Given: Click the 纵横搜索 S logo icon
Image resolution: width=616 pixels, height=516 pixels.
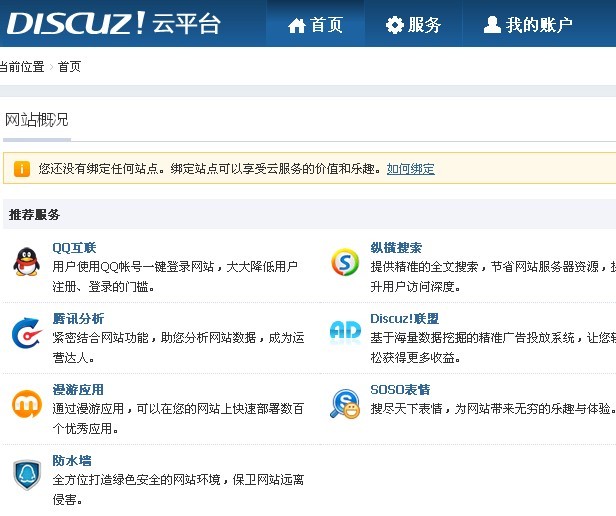Looking at the screenshot, I should [345, 262].
